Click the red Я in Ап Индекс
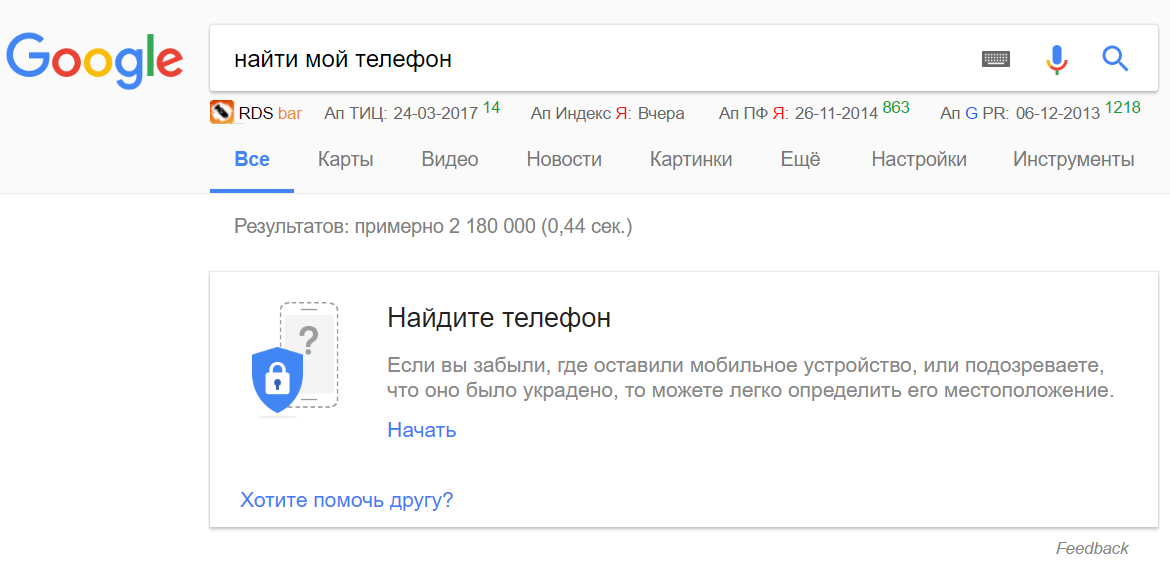This screenshot has width=1170, height=565. (621, 113)
